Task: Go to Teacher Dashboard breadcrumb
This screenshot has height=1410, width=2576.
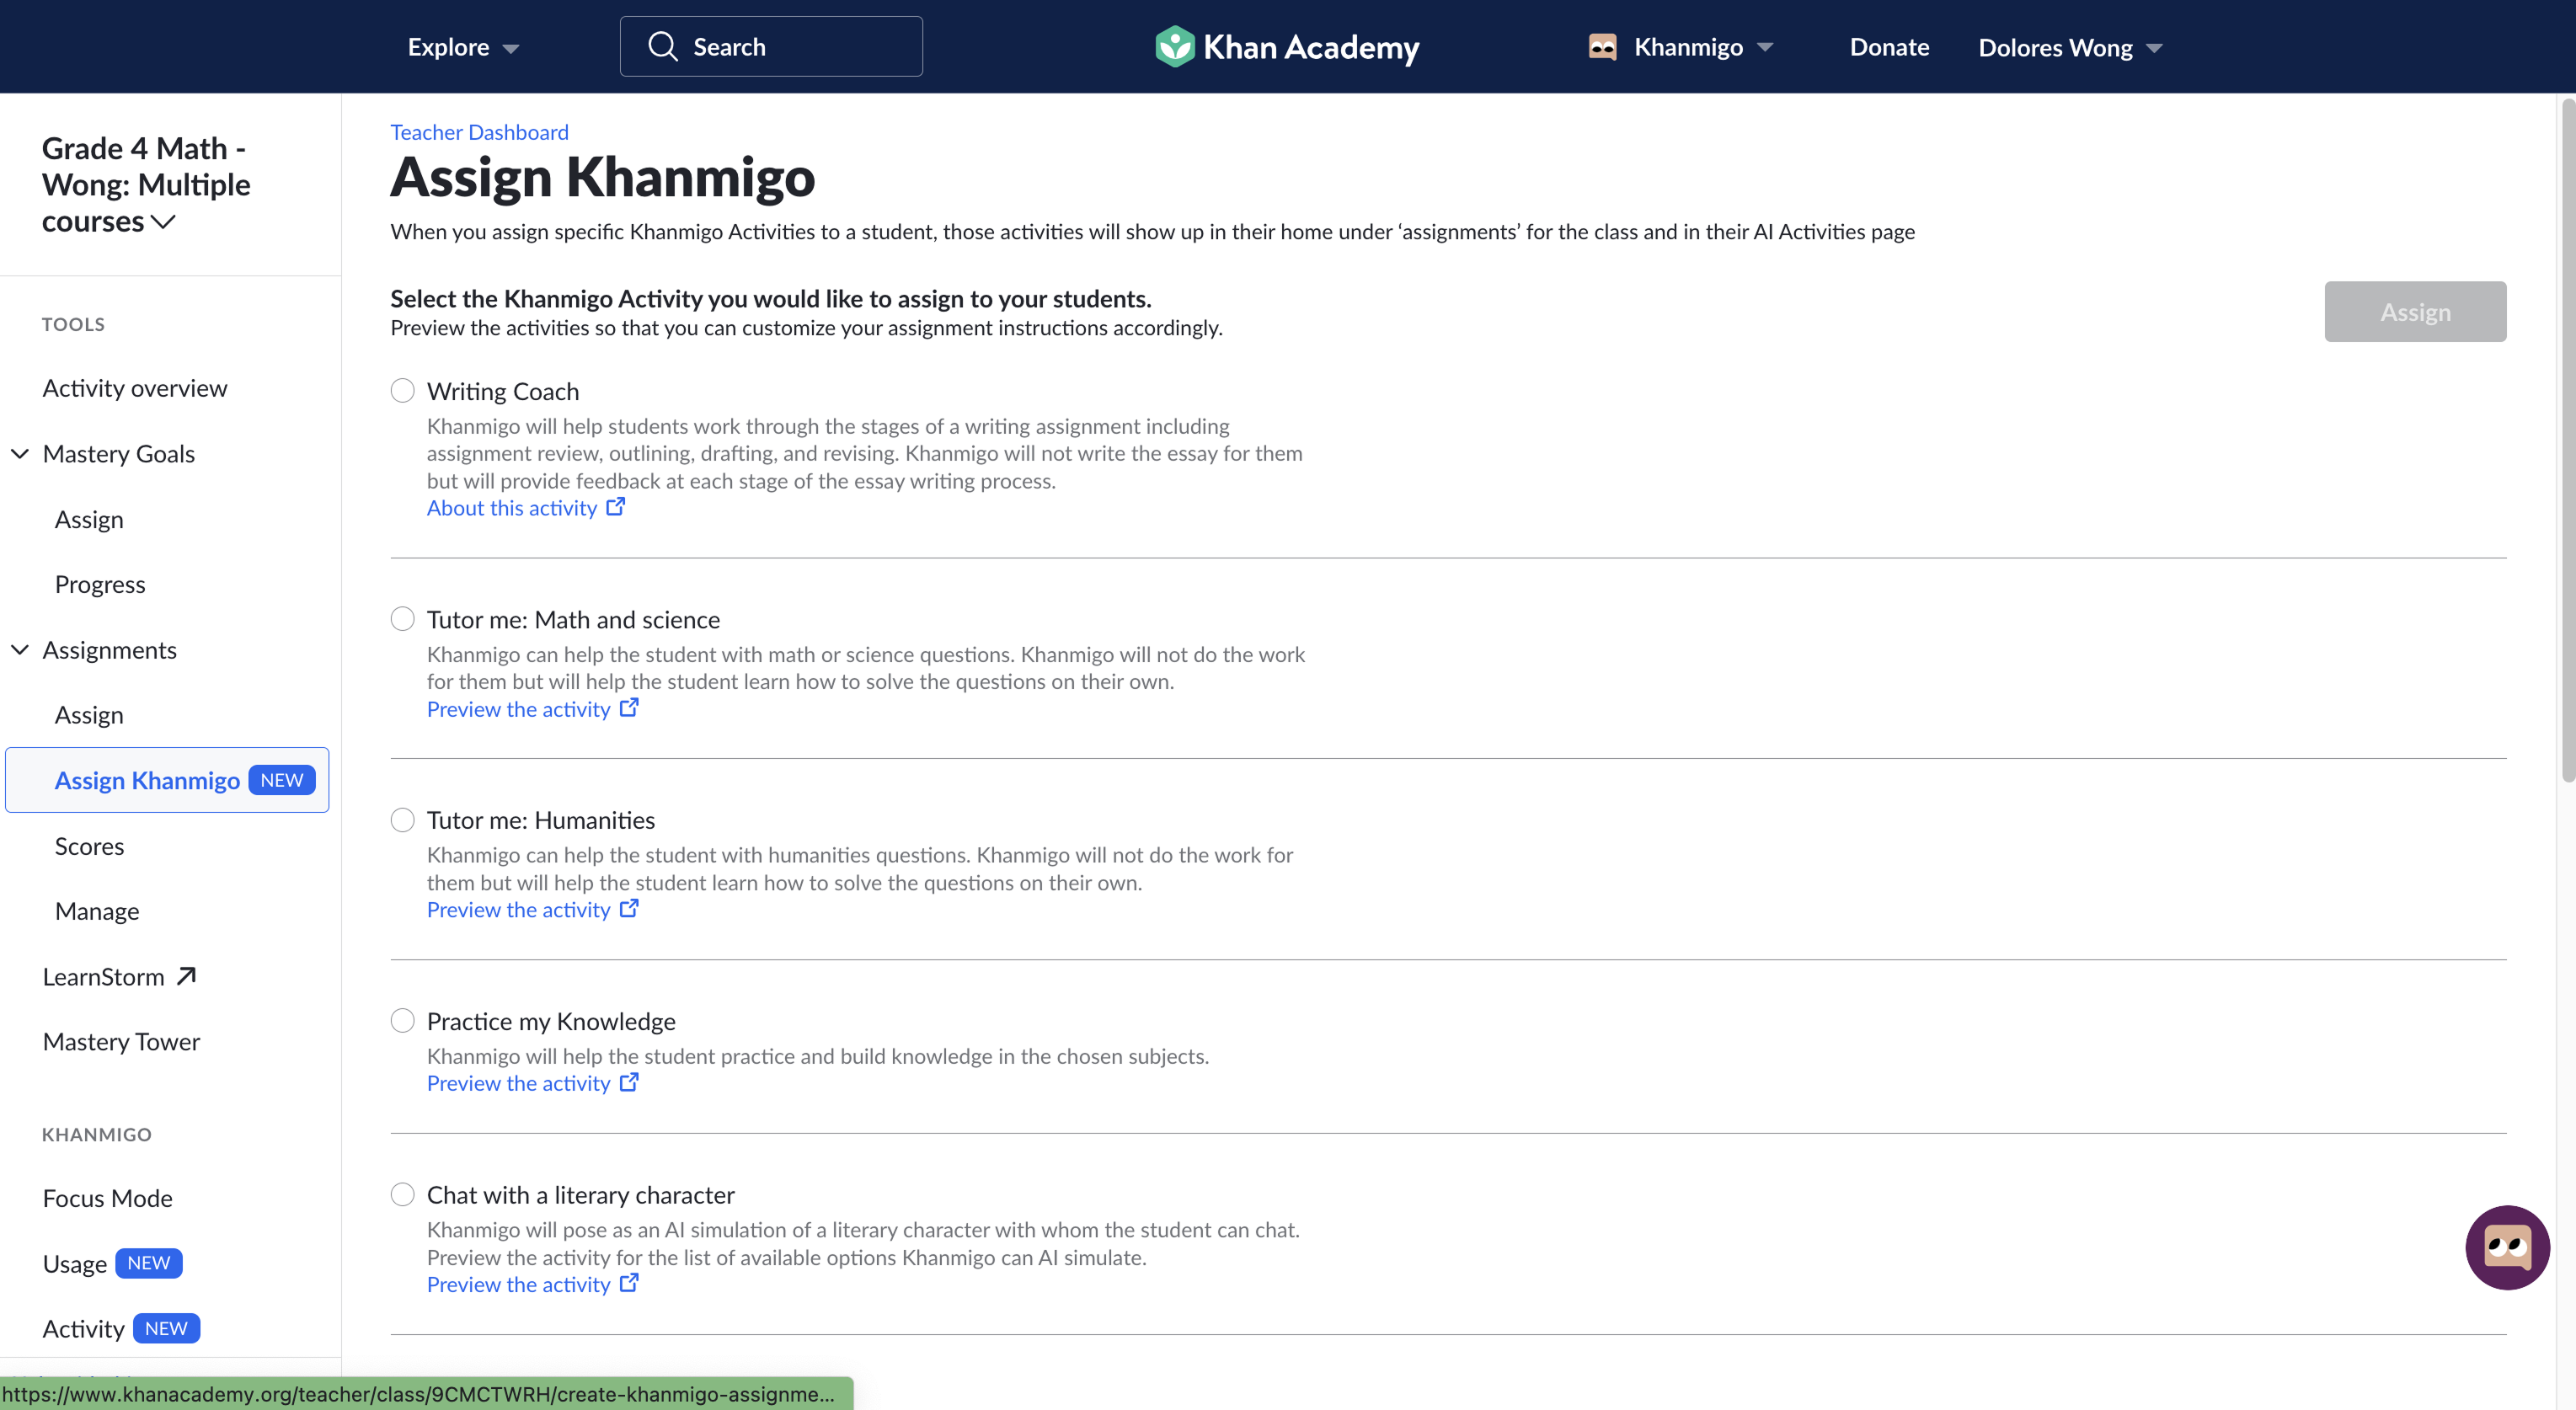Action: pos(479,132)
